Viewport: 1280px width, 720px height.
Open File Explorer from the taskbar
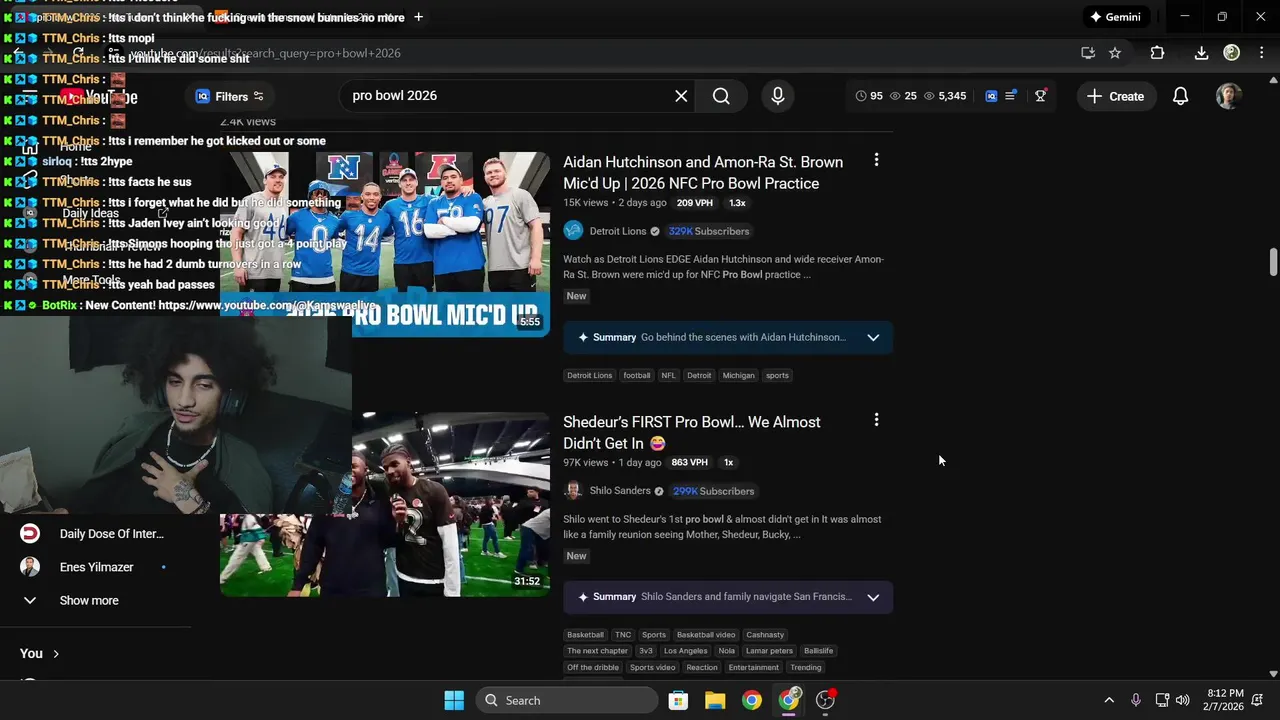715,700
